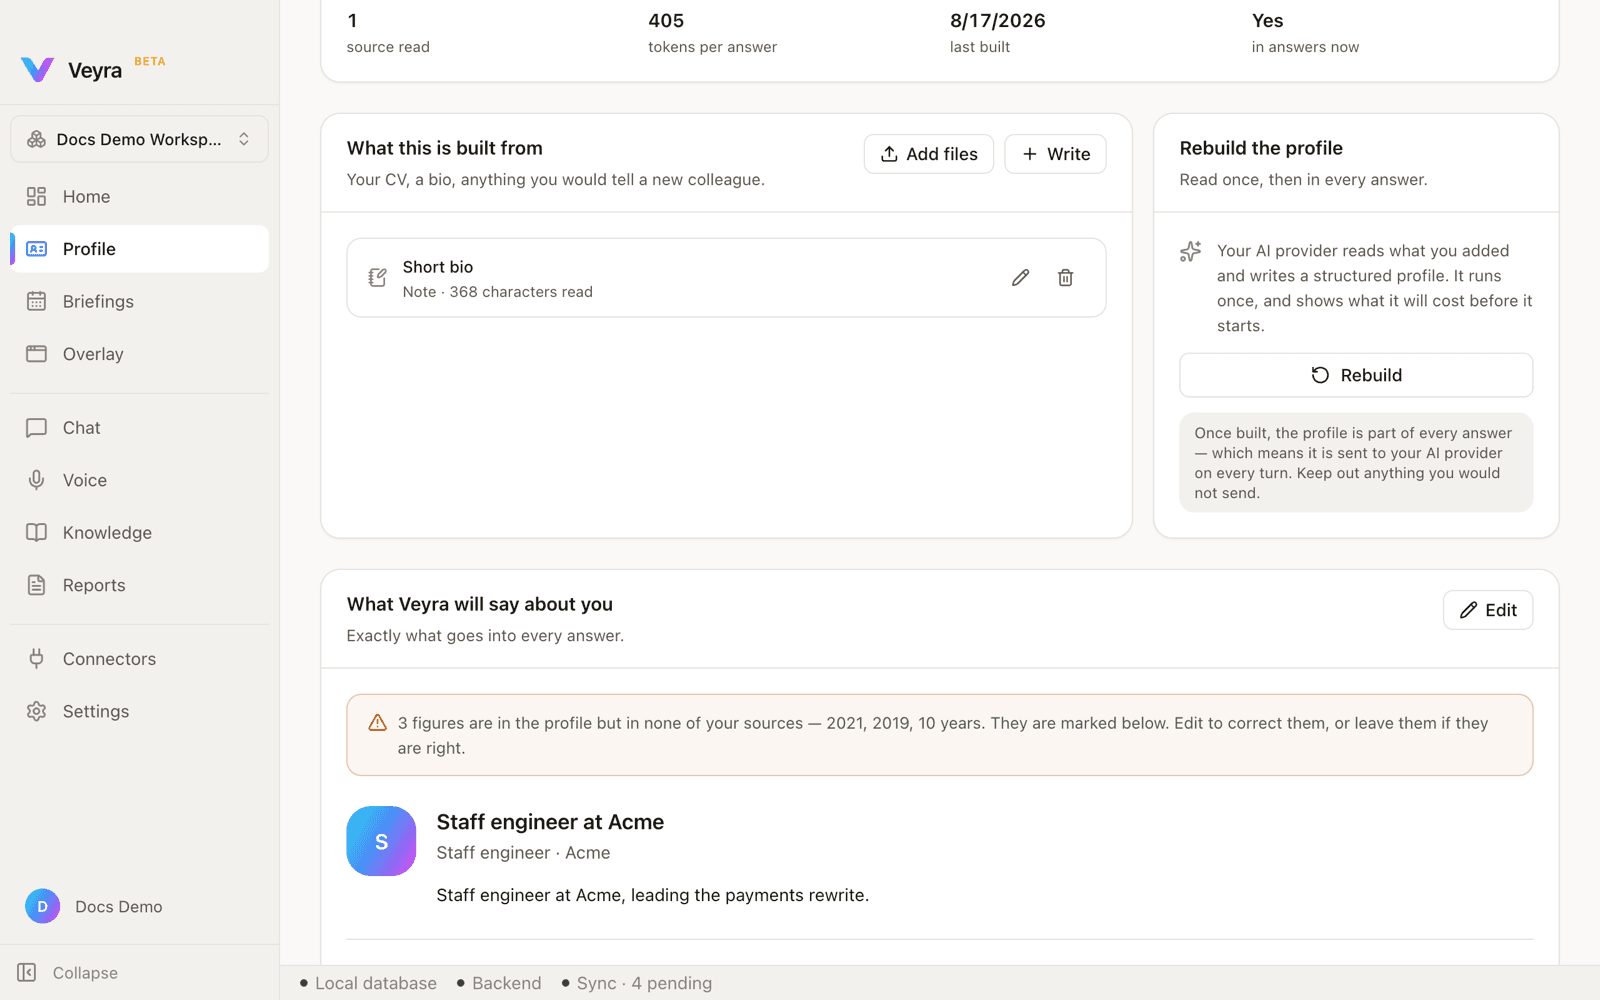Viewport: 1600px width, 1000px height.
Task: Open the Docs Demo account name
Action: pos(119,907)
